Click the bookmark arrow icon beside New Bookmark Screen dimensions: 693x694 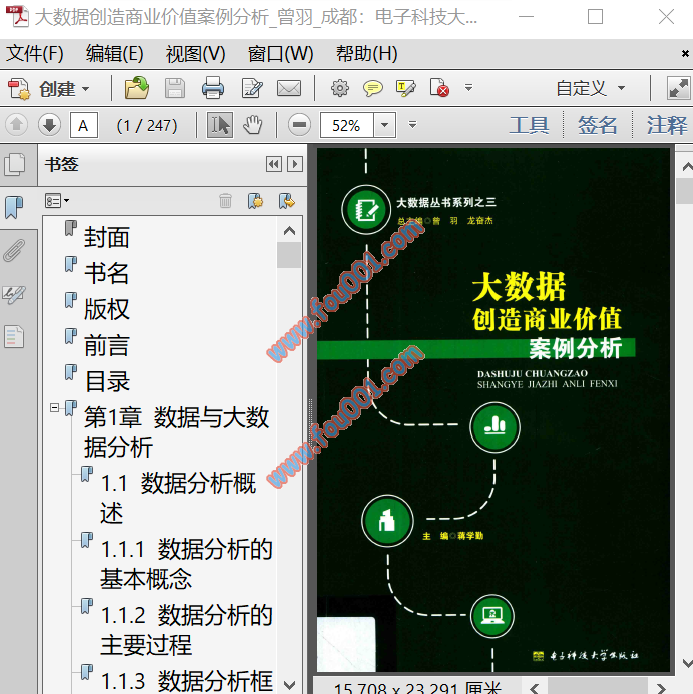tap(287, 201)
